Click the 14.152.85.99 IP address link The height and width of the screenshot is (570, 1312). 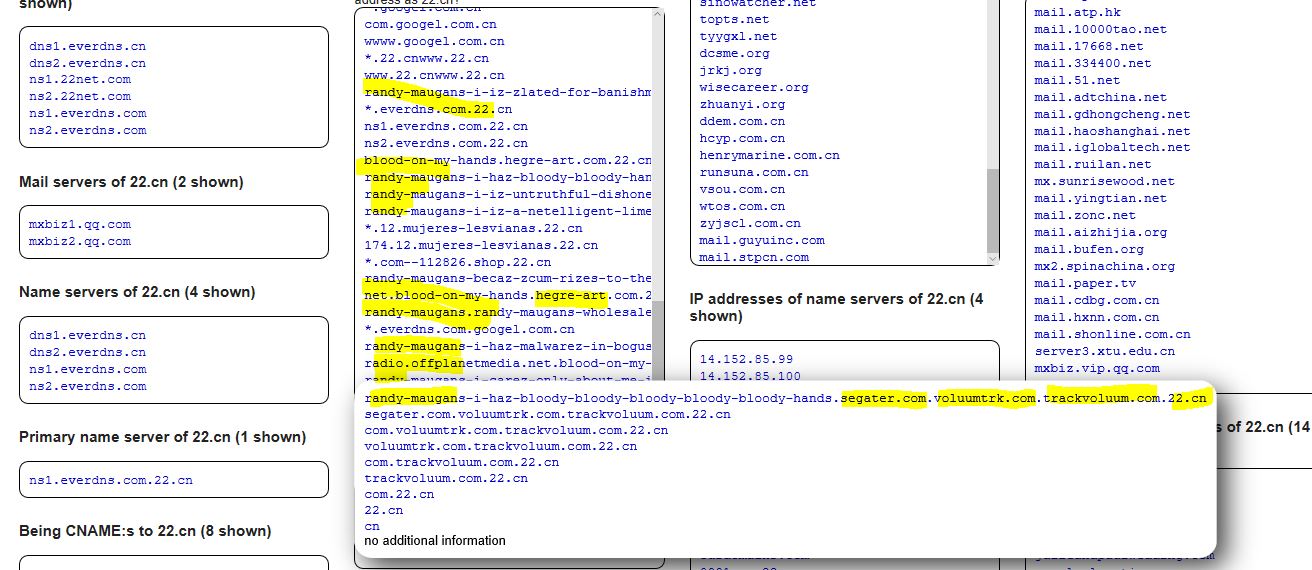click(x=746, y=359)
